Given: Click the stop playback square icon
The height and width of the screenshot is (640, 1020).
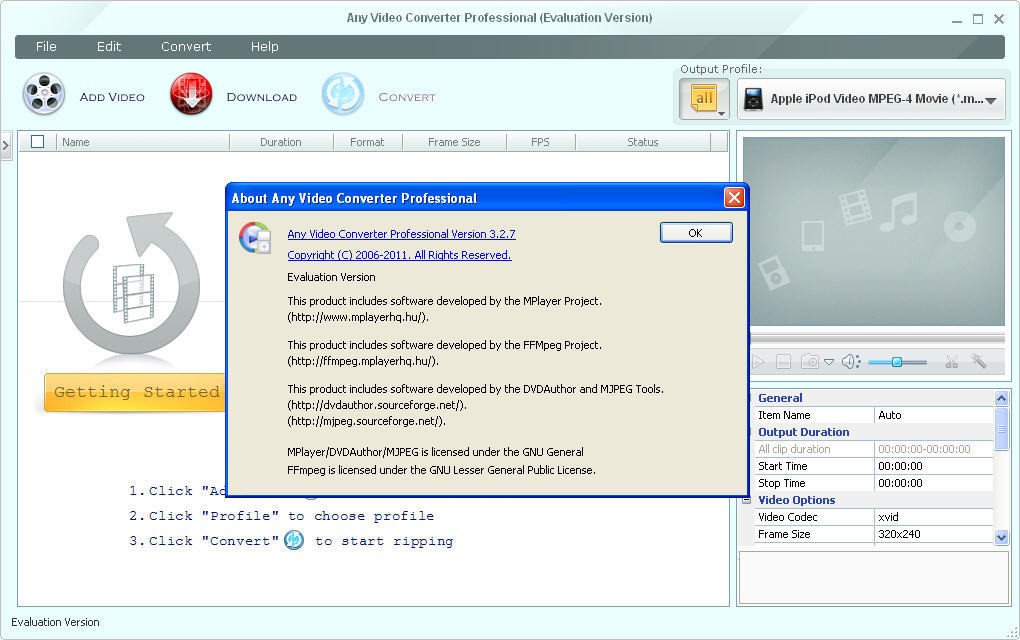Looking at the screenshot, I should click(784, 362).
